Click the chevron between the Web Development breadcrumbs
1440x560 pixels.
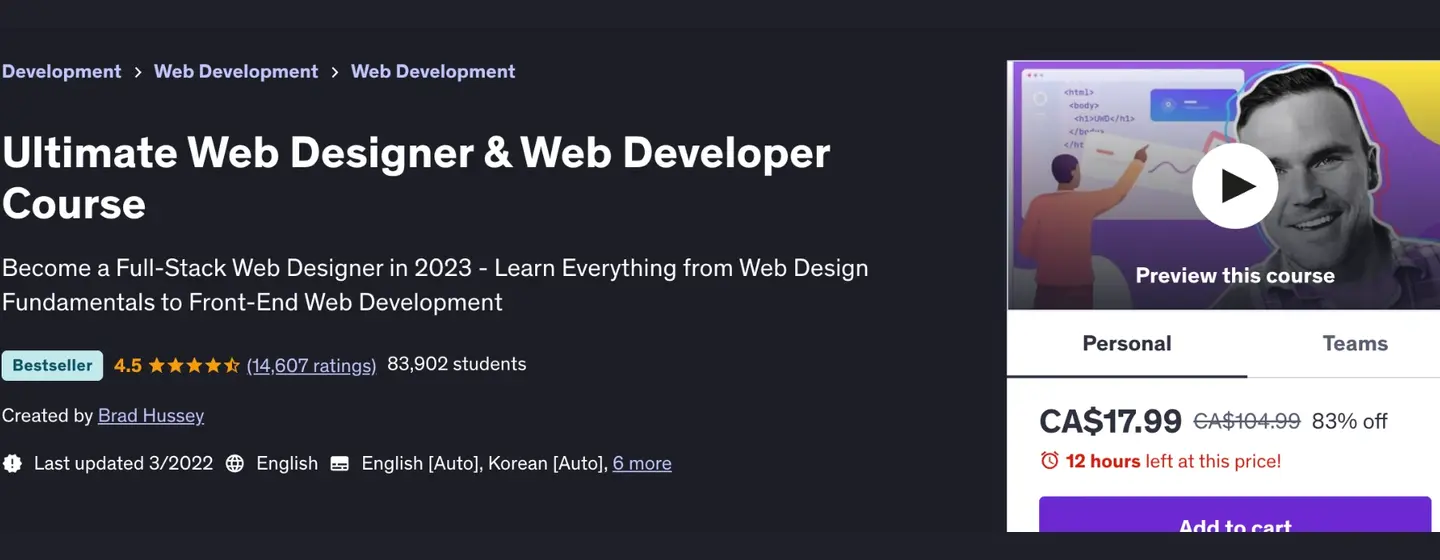click(x=334, y=72)
